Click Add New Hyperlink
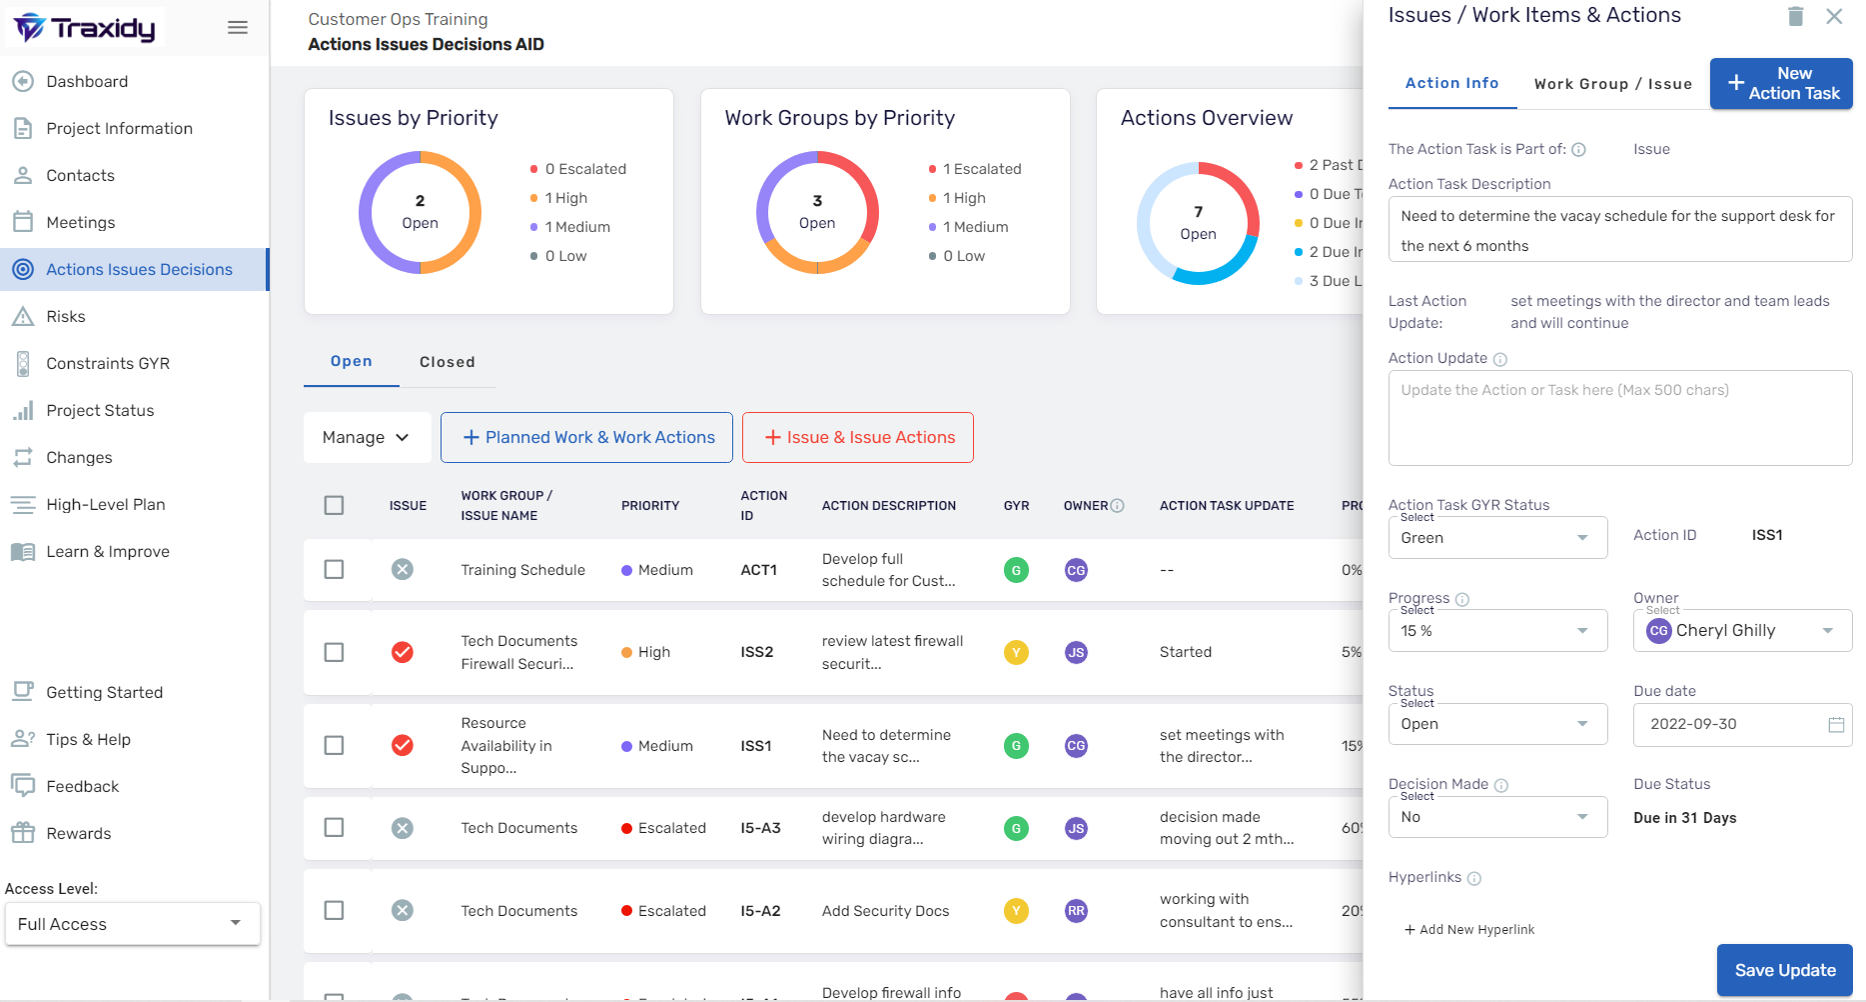Image resolution: width=1866 pixels, height=1002 pixels. [1469, 929]
